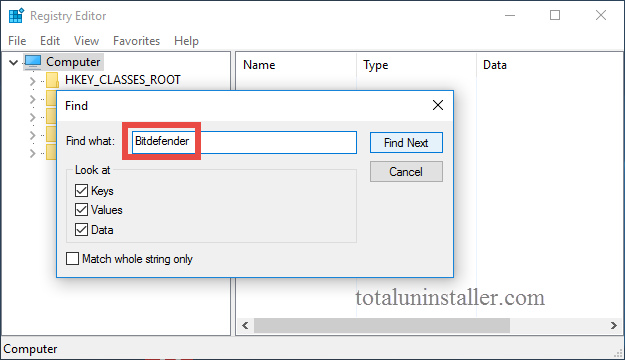Viewport: 625px width, 360px height.
Task: Maximize the Registry Editor window
Action: click(555, 16)
